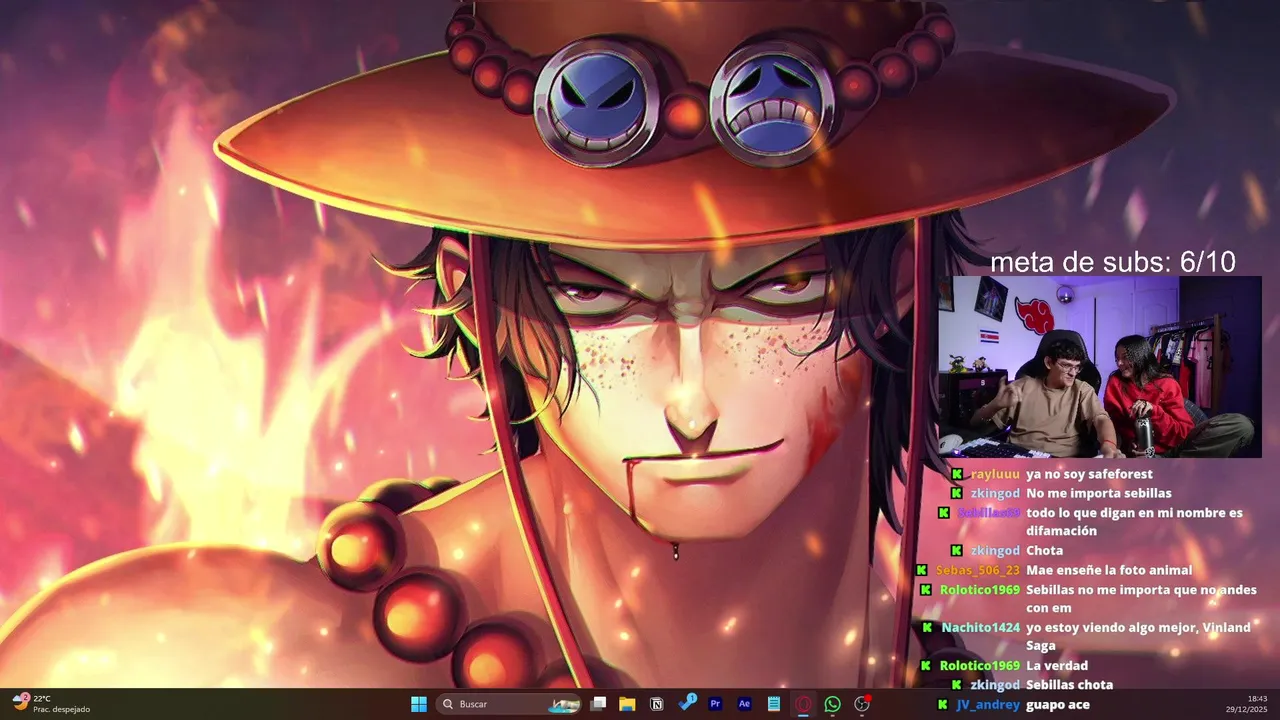Open WhatsApp from the taskbar
The height and width of the screenshot is (720, 1280).
832,704
